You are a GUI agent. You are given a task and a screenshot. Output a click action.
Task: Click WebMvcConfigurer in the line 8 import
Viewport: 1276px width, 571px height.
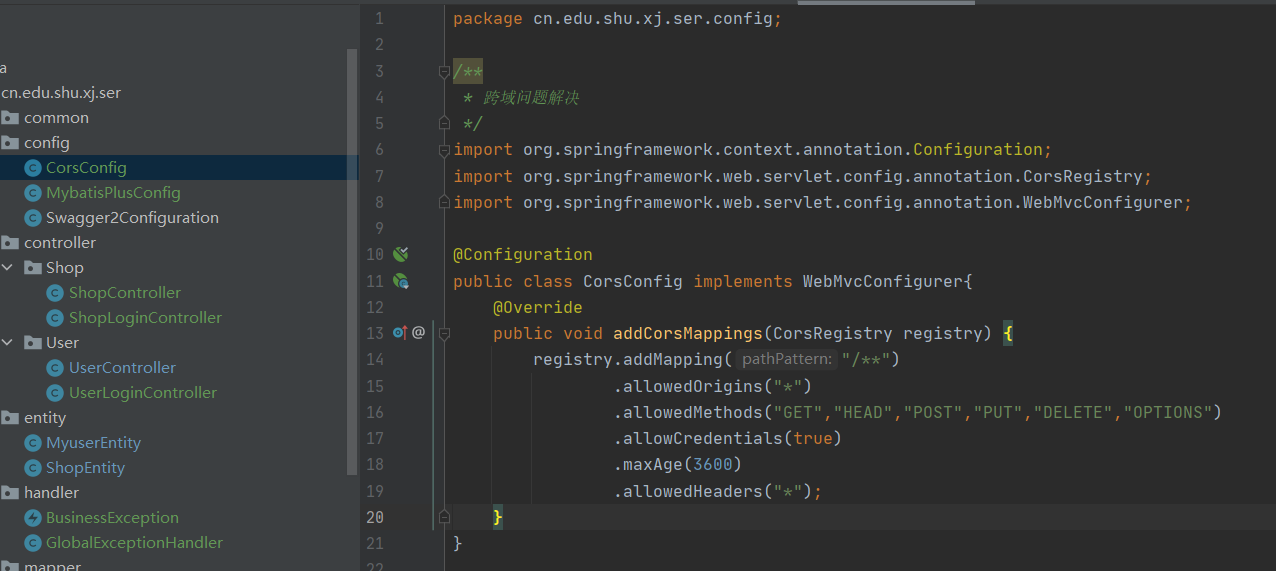pyautogui.click(x=1103, y=202)
